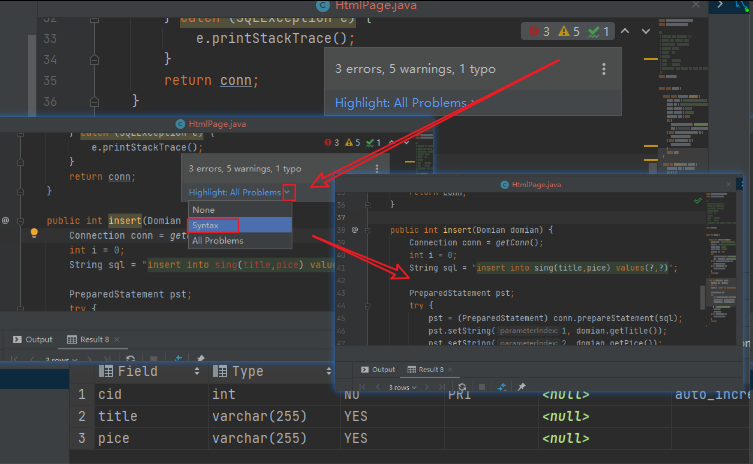Switch to Result 8 tab in right results panel
The width and height of the screenshot is (753, 464).
click(x=425, y=369)
